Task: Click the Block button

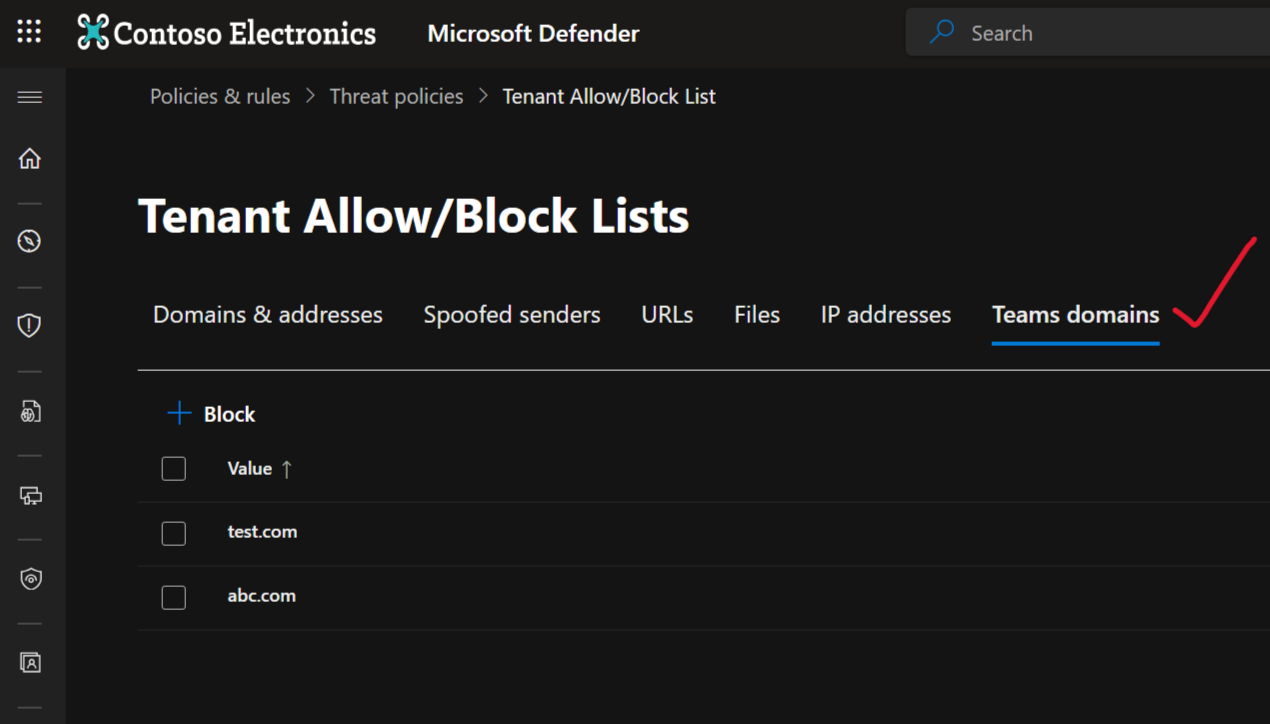Action: (x=211, y=414)
